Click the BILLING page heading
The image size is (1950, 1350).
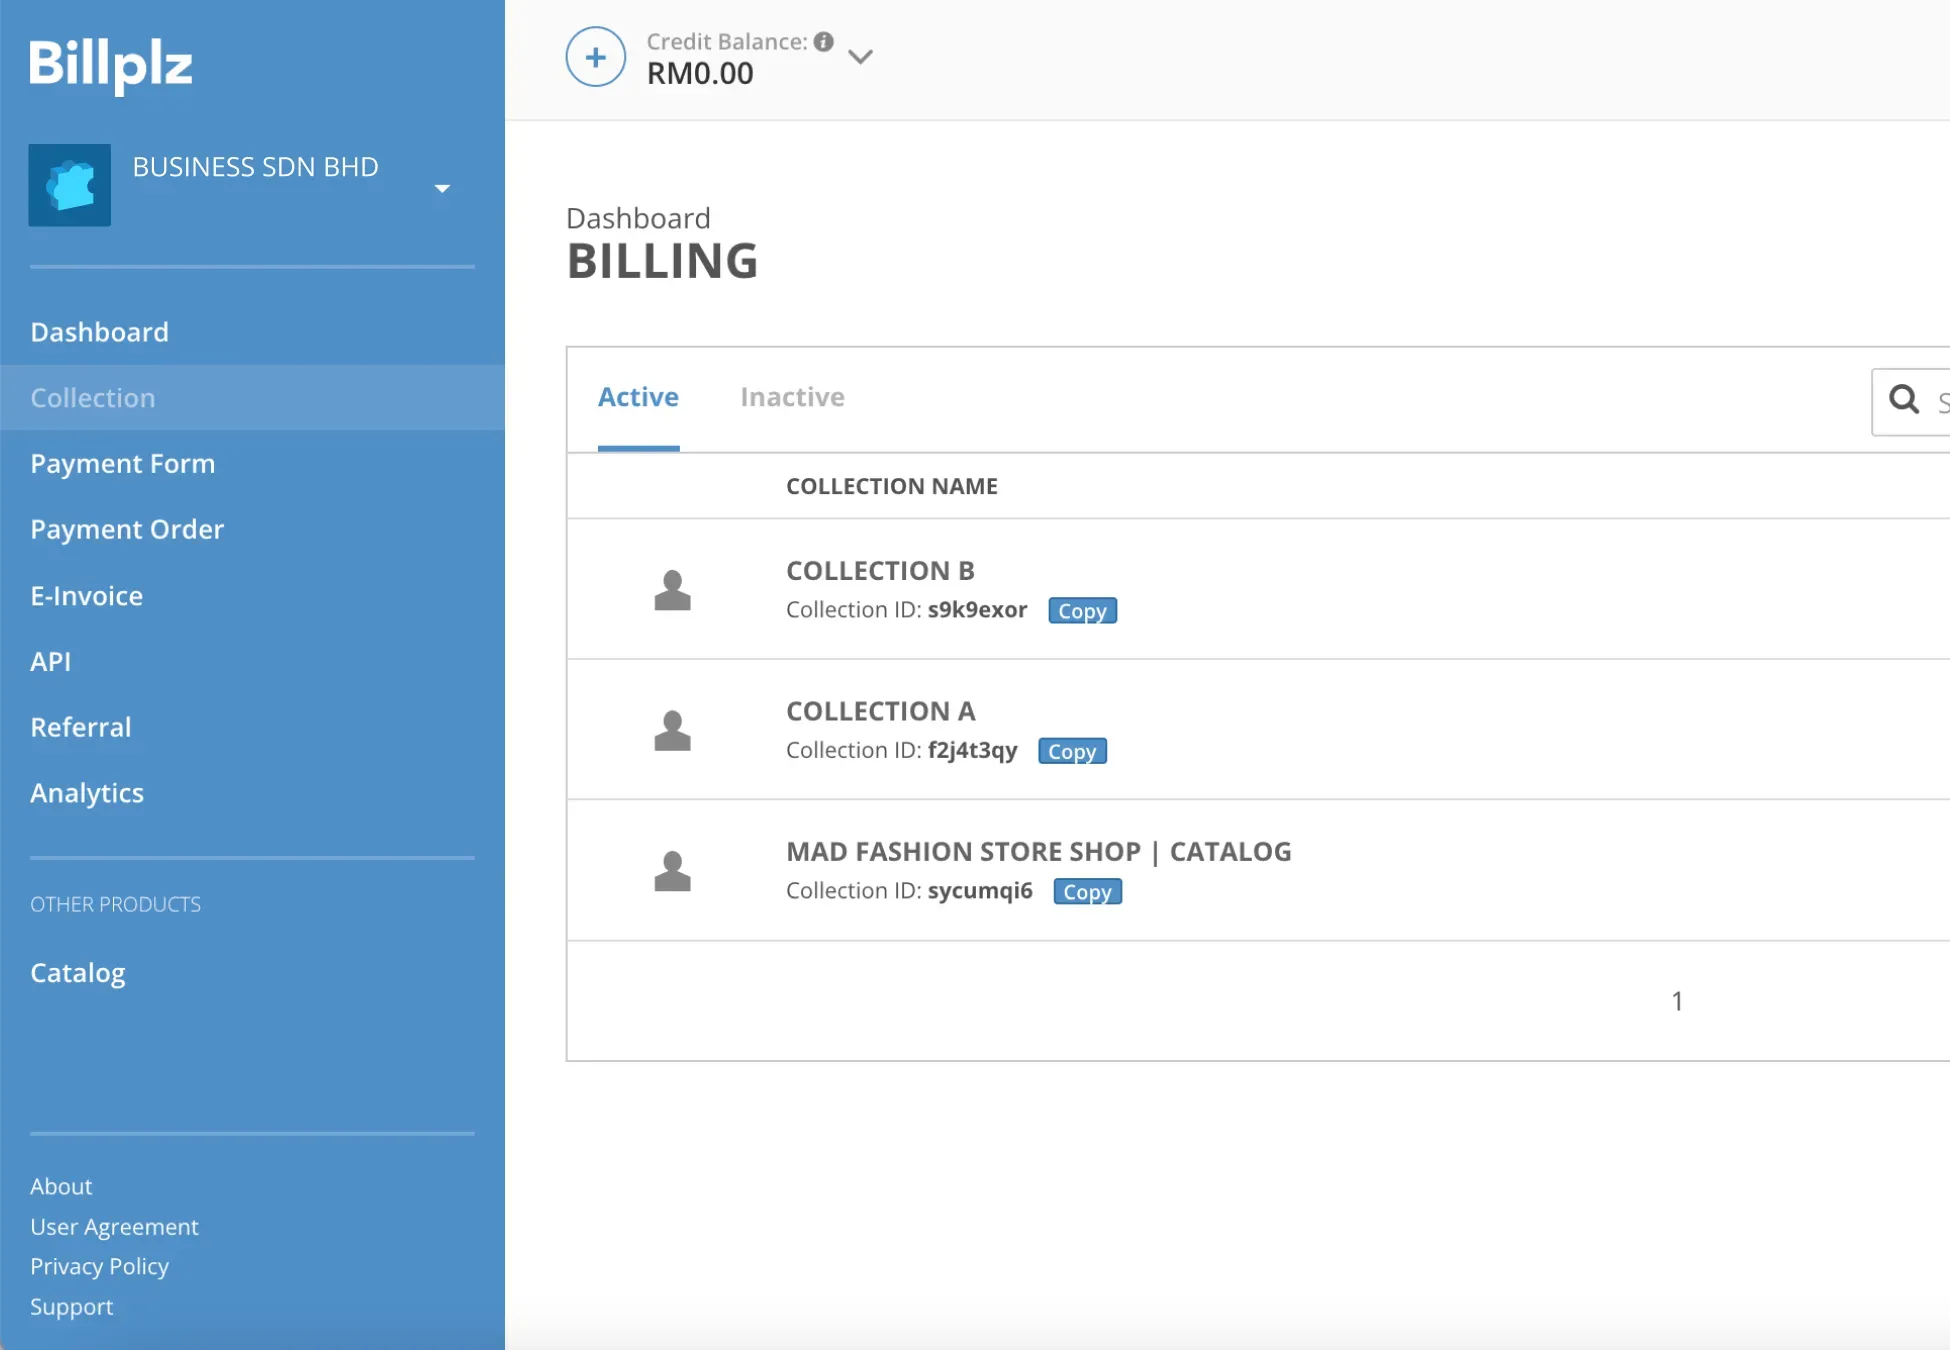click(662, 262)
